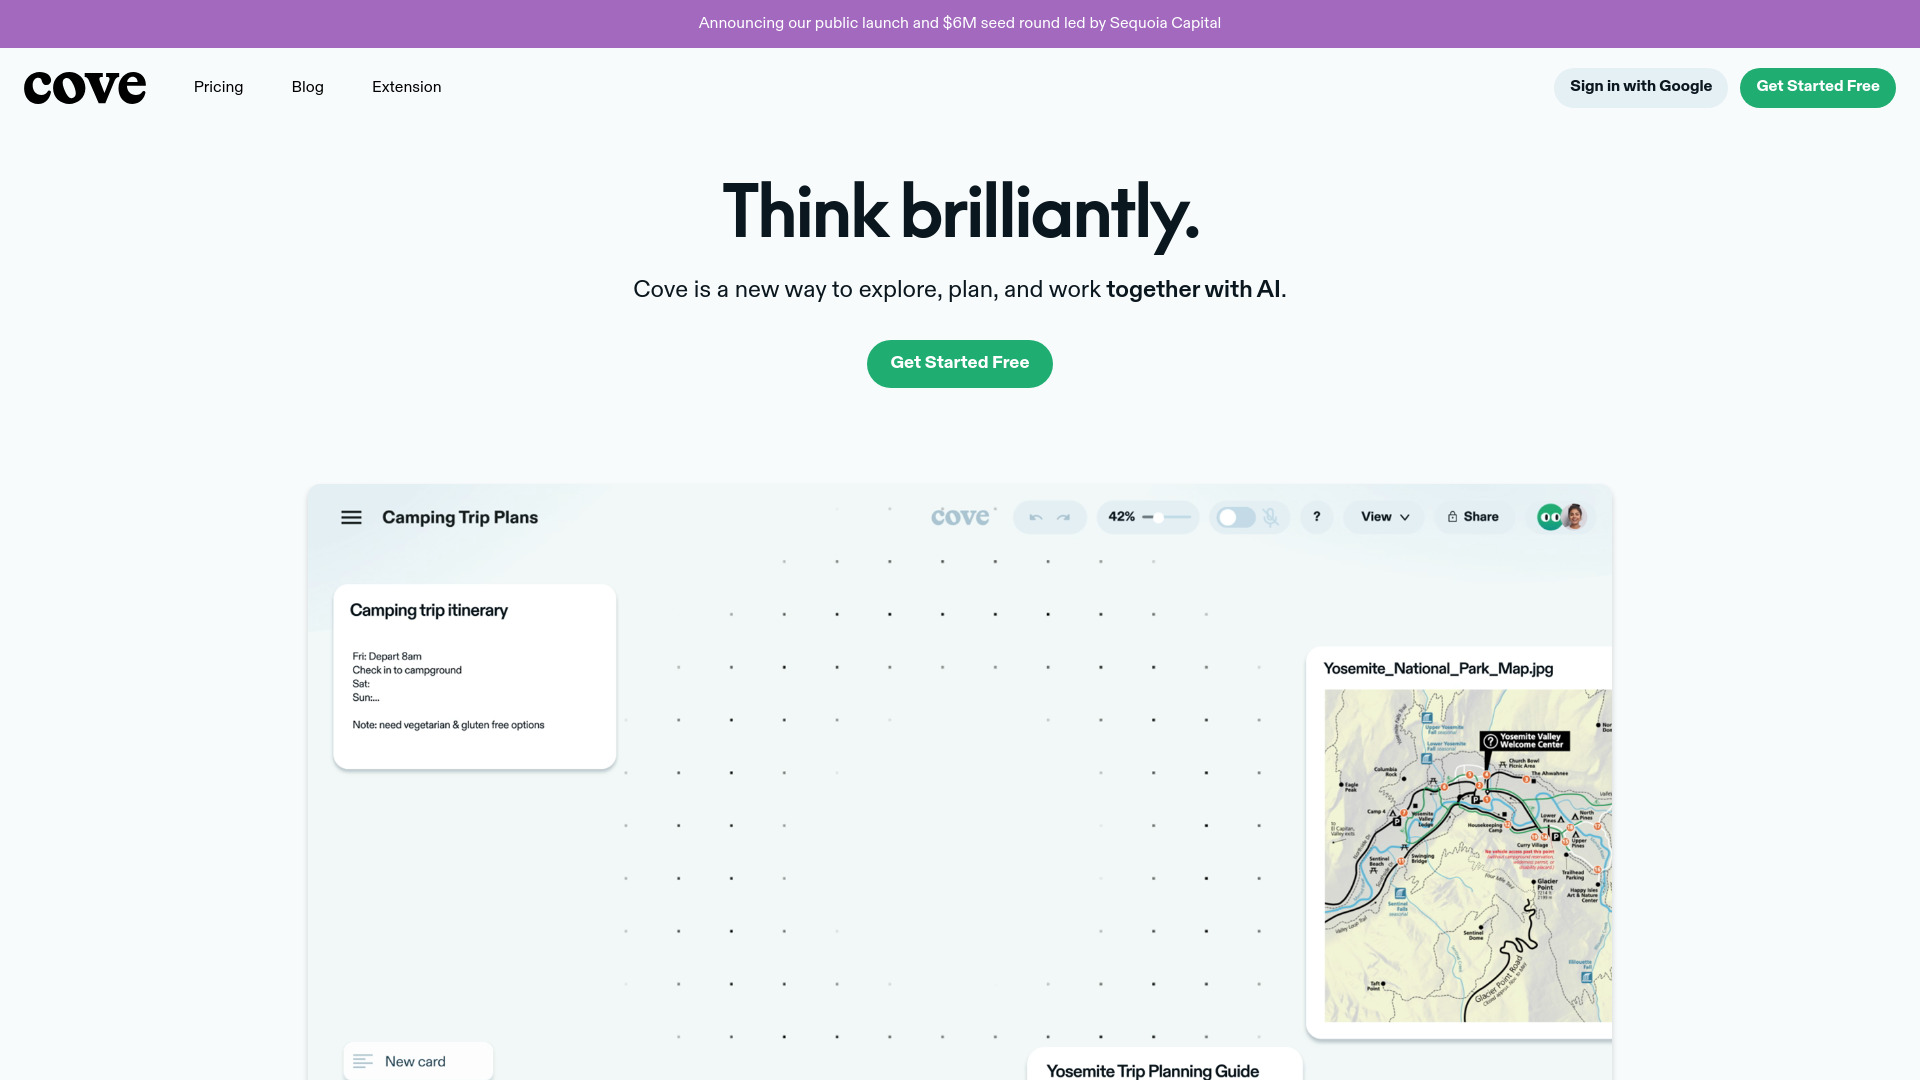The height and width of the screenshot is (1080, 1920).
Task: Click the Pricing menu item
Action: point(218,87)
